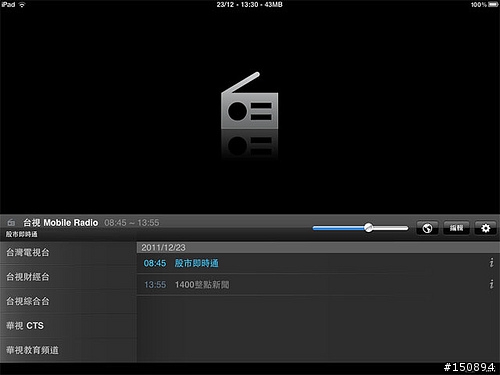Select the 台視綜合台 channel
This screenshot has width=500, height=375.
68,301
